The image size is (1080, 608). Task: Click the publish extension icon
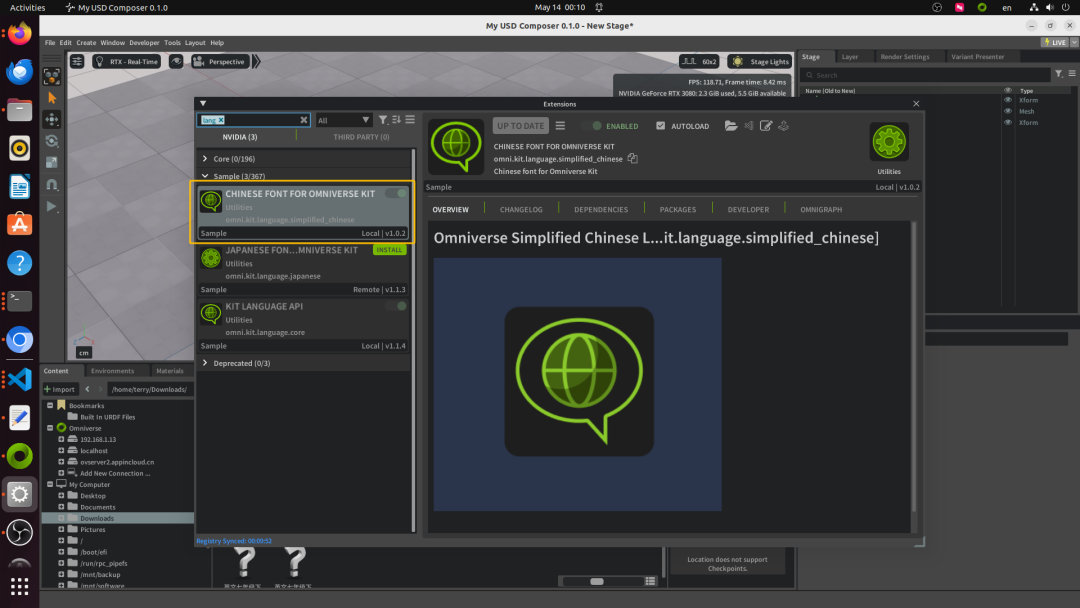(x=783, y=126)
